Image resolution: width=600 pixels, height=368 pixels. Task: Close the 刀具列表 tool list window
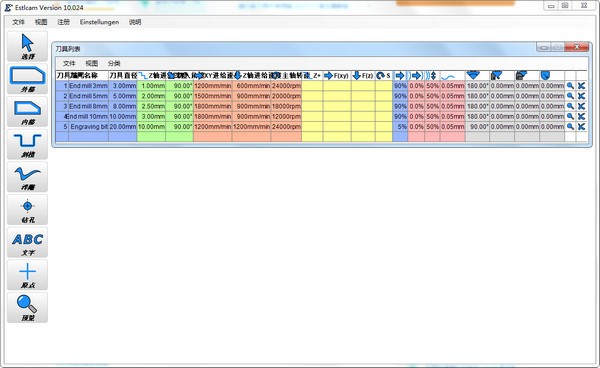coord(577,47)
